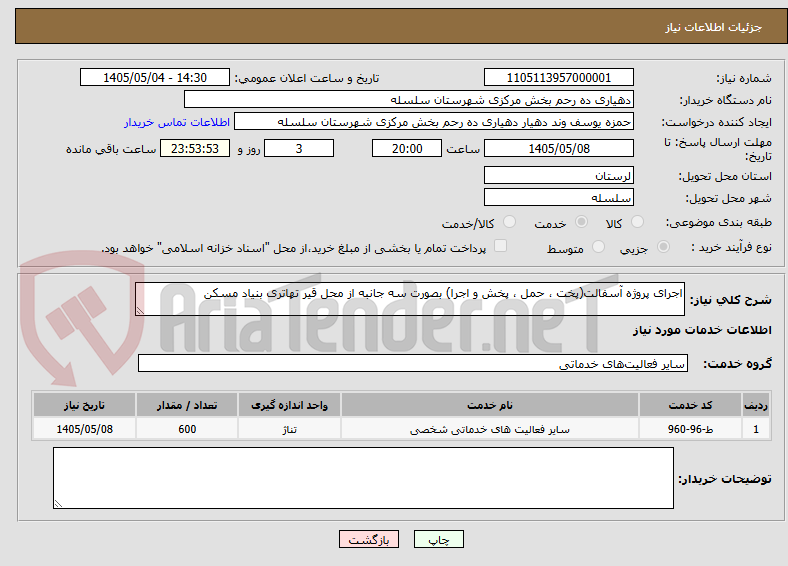788x566 pixels.
Task: Open the اطلاعات تماس خریدار link
Action: pyautogui.click(x=177, y=122)
